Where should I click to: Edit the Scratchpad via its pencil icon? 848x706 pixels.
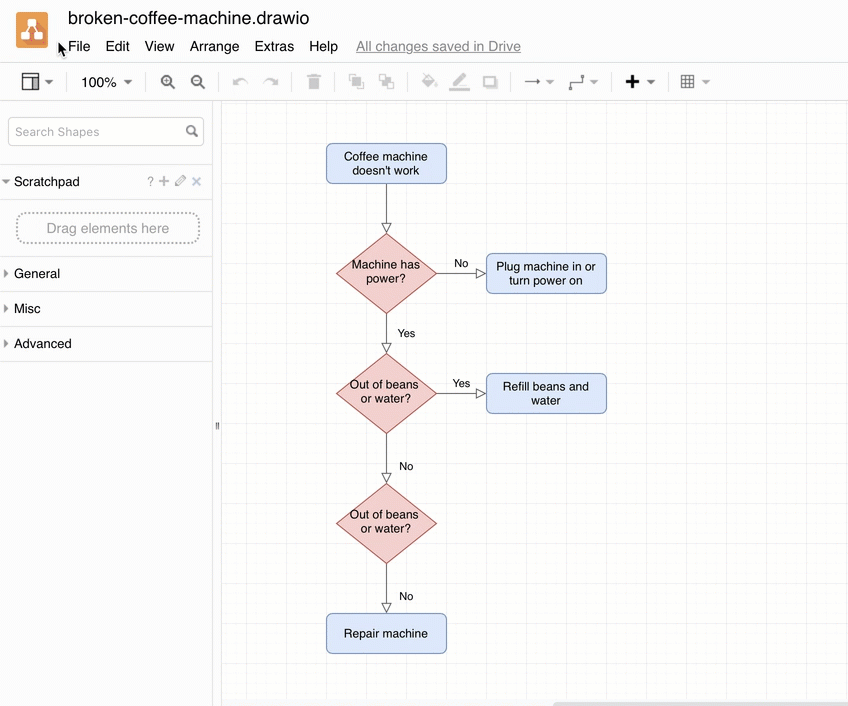click(x=180, y=181)
